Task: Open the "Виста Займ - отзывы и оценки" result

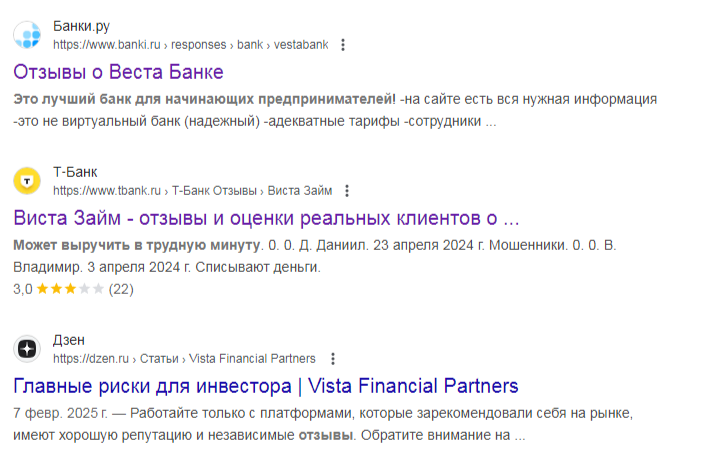Action: (x=266, y=218)
